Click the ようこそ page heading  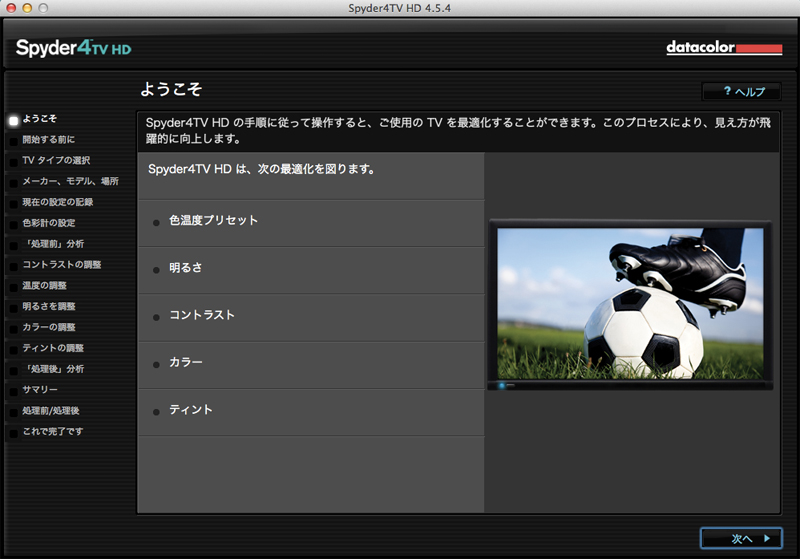pyautogui.click(x=171, y=89)
